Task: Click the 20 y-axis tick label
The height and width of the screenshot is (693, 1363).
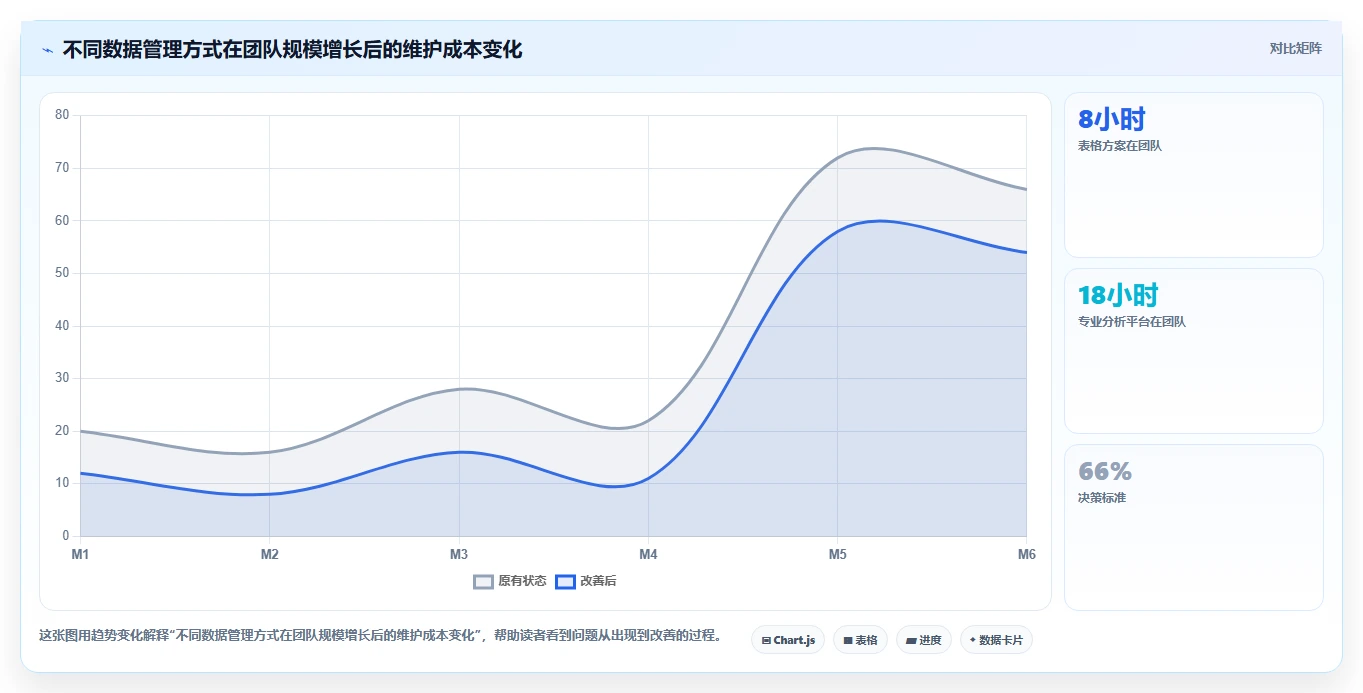Action: point(62,431)
